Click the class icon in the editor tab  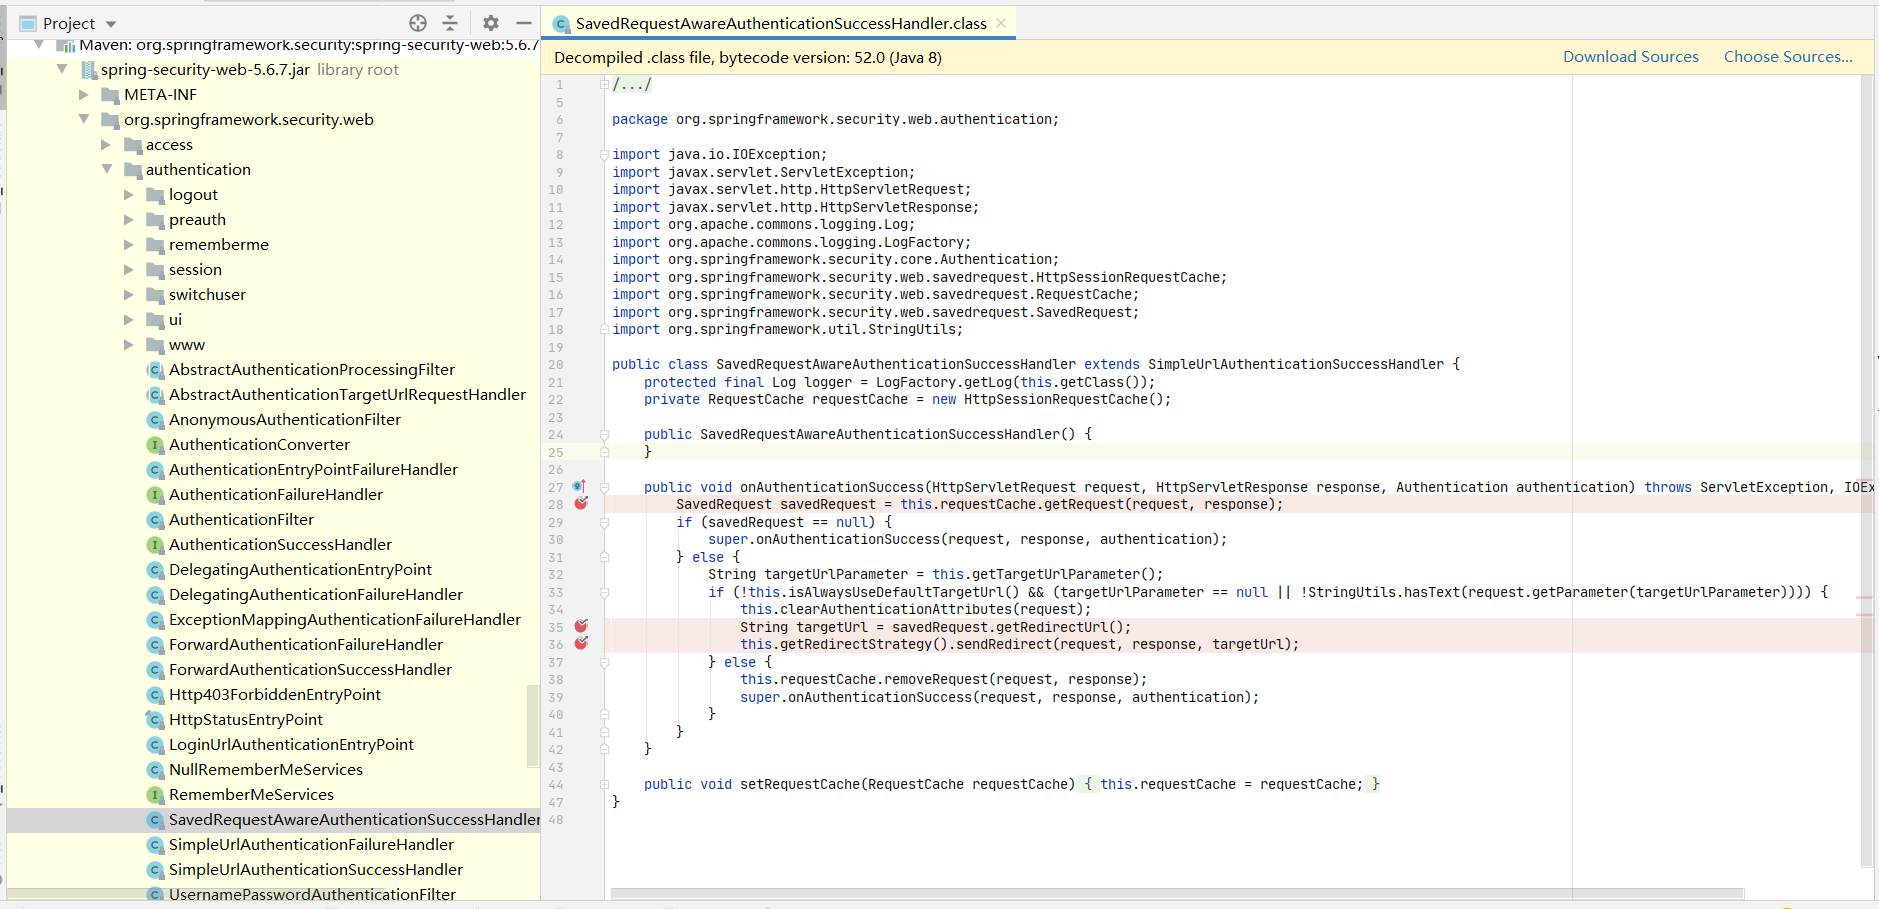pyautogui.click(x=562, y=24)
